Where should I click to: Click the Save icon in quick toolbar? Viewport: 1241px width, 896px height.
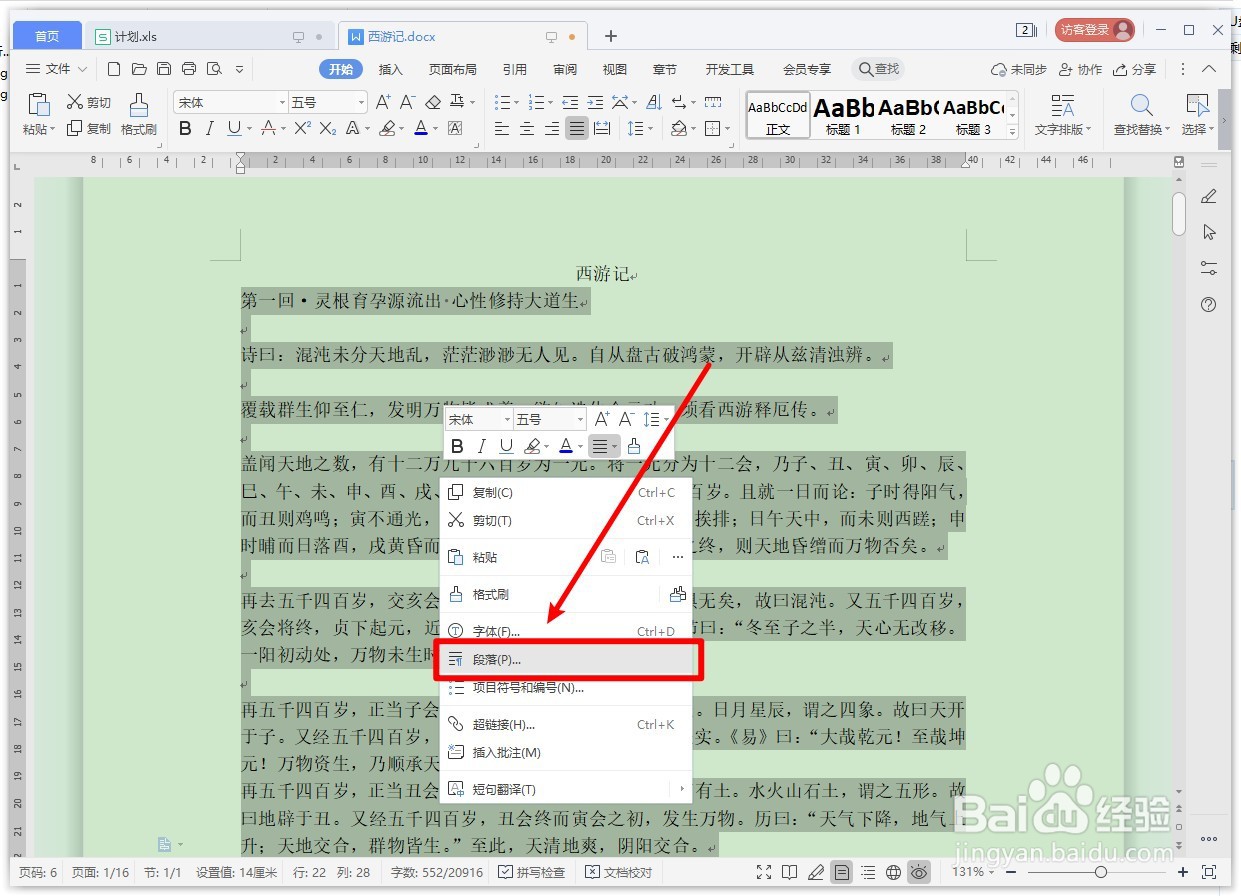click(164, 69)
